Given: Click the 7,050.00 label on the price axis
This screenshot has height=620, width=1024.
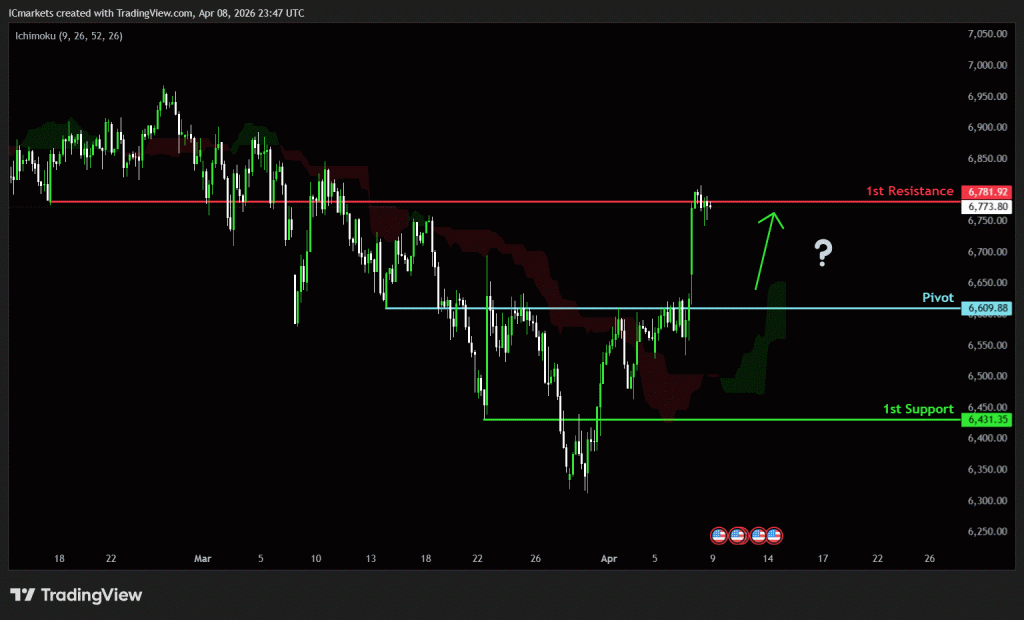Looking at the screenshot, I should pyautogui.click(x=986, y=34).
